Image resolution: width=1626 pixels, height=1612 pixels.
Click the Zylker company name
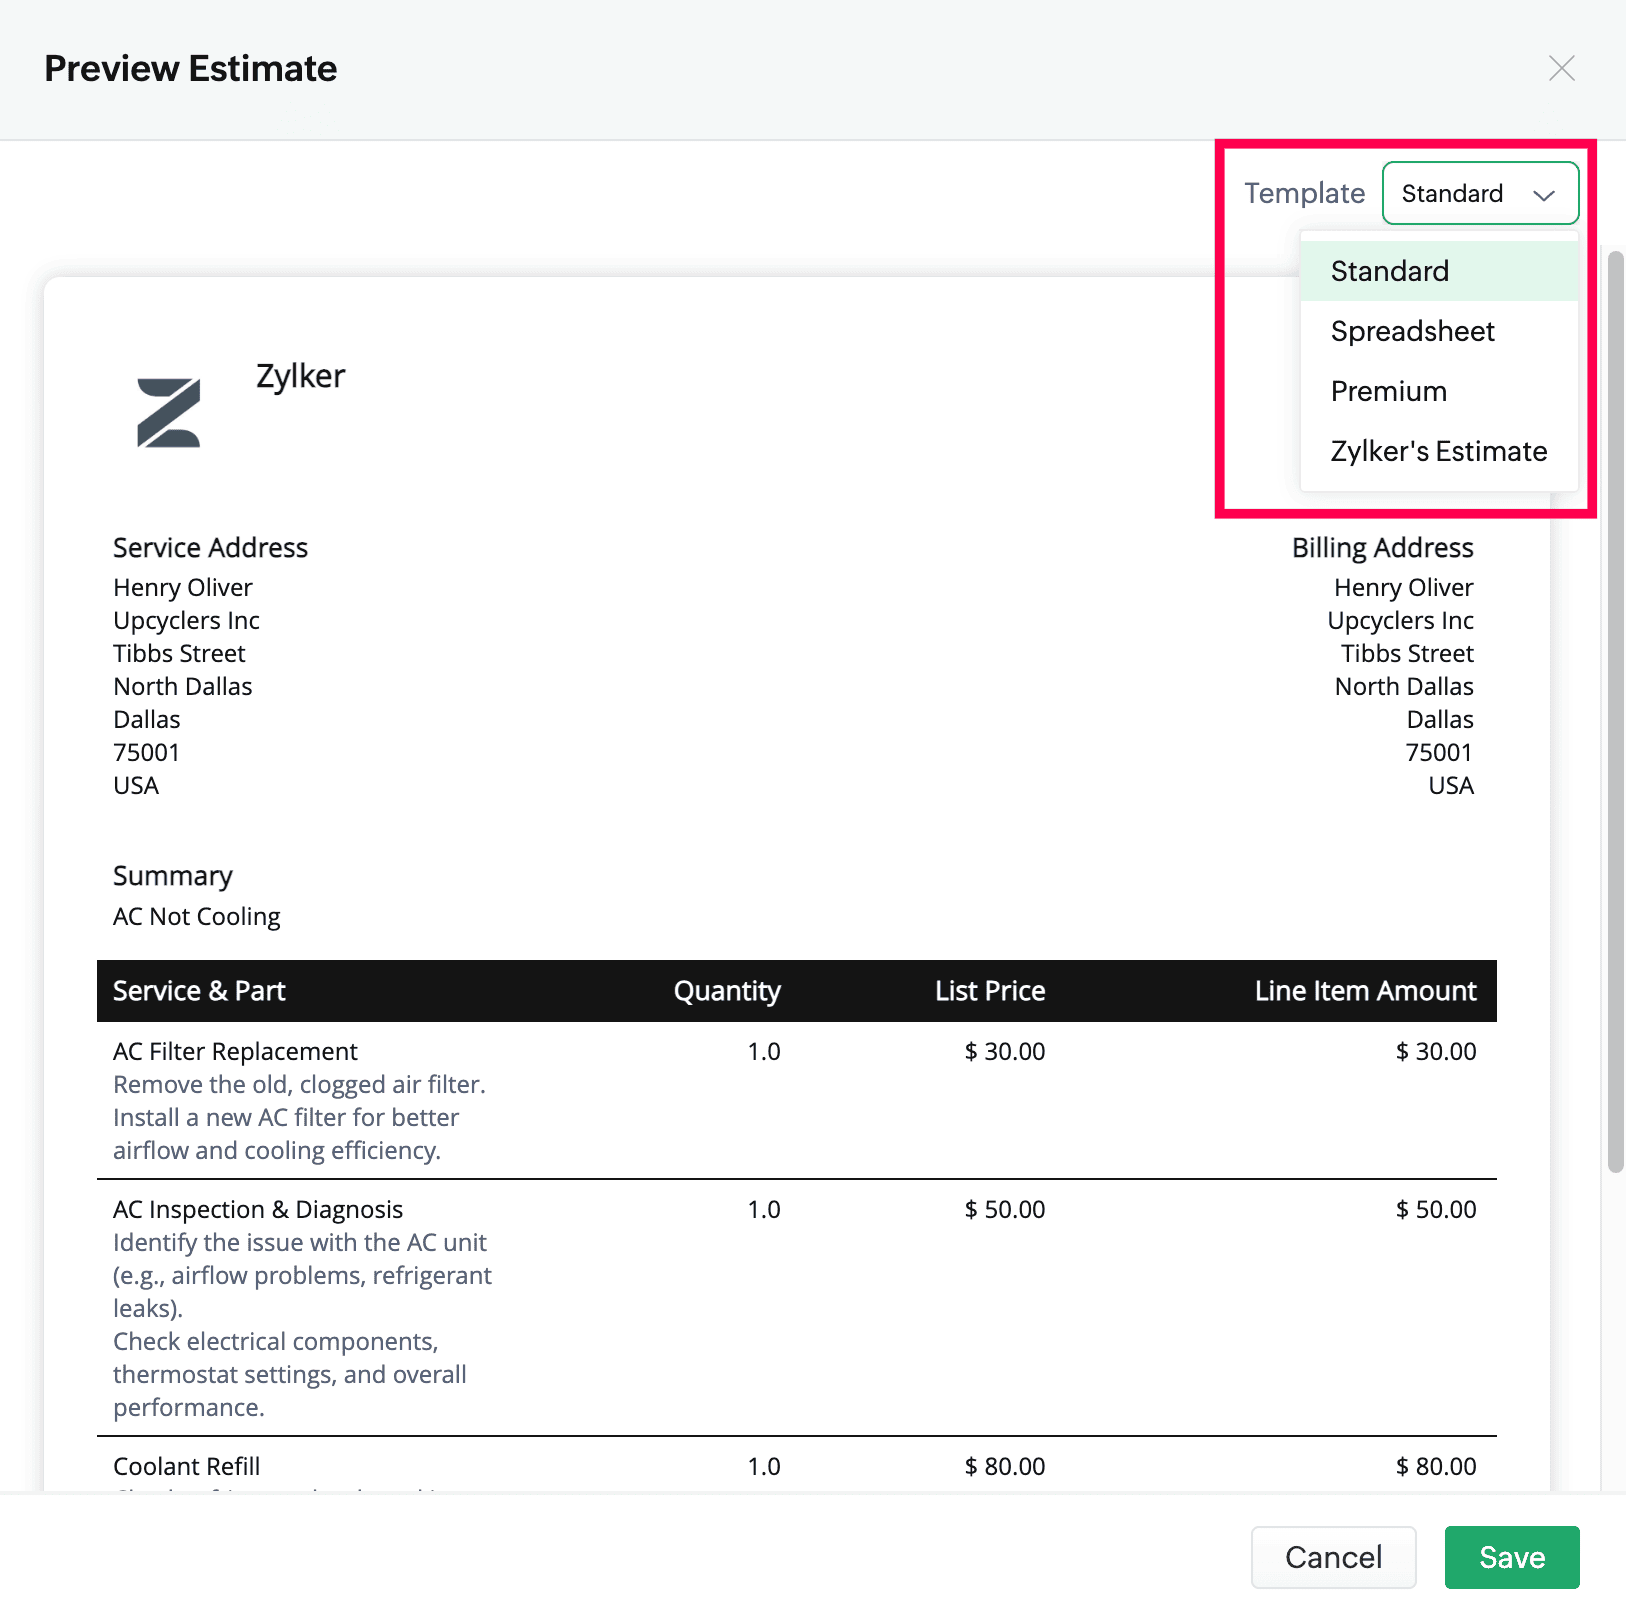coord(300,376)
